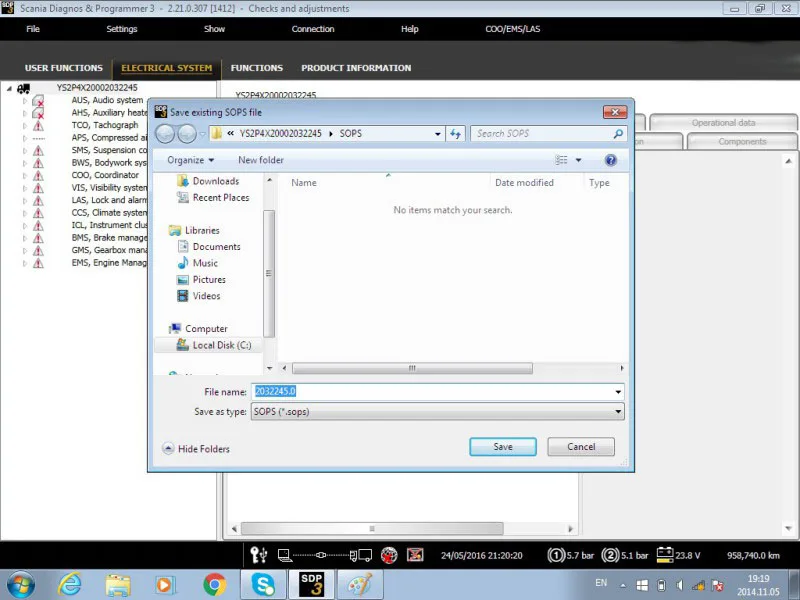Click the USB connection status icon
Screen dimensions: 800x600
pos(259,555)
